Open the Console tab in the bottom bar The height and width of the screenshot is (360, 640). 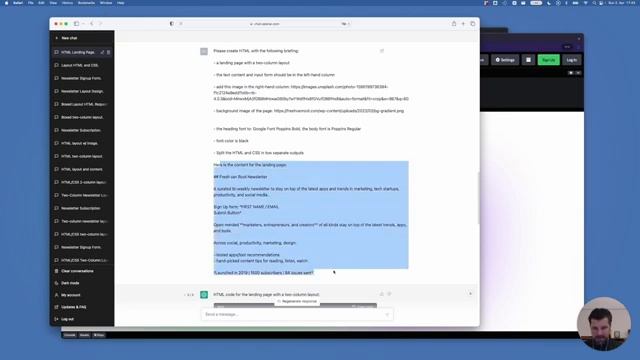pyautogui.click(x=70, y=335)
